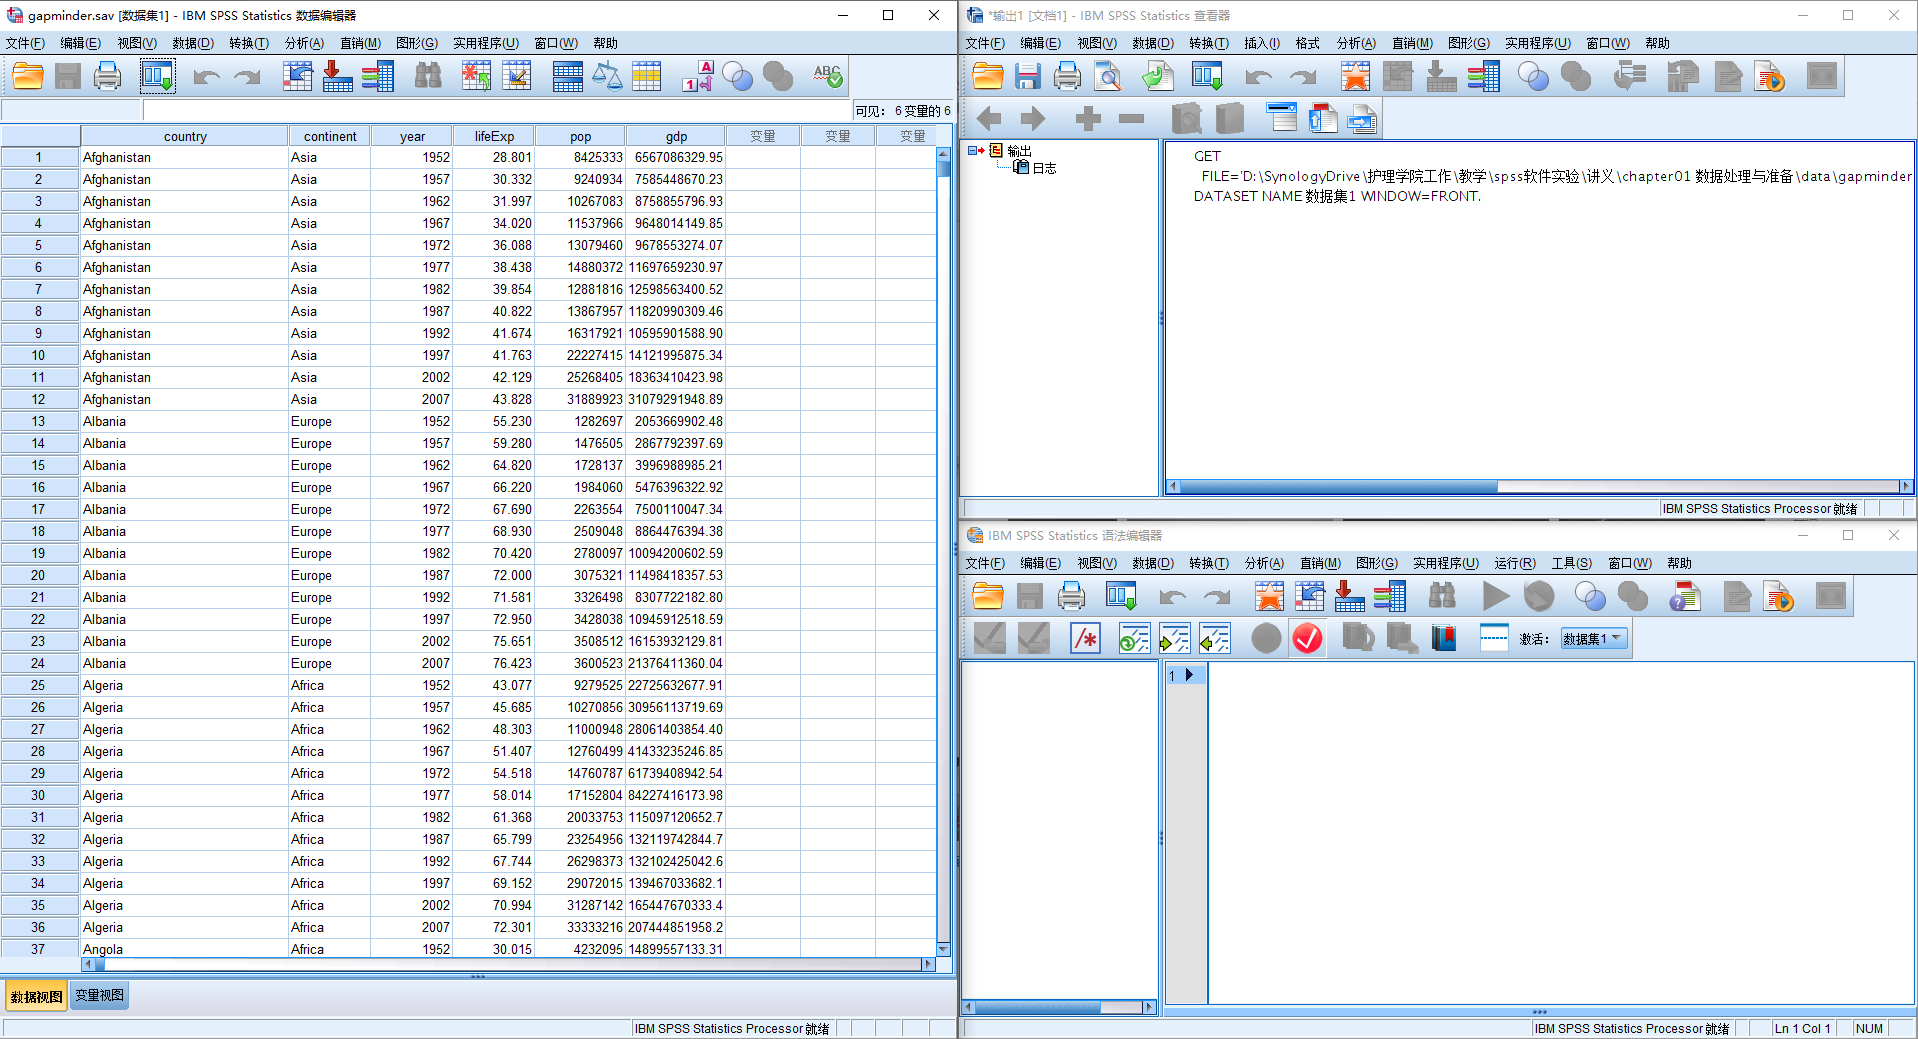Open 图形(G) menu in Data Editor
Image resolution: width=1918 pixels, height=1039 pixels.
click(417, 43)
